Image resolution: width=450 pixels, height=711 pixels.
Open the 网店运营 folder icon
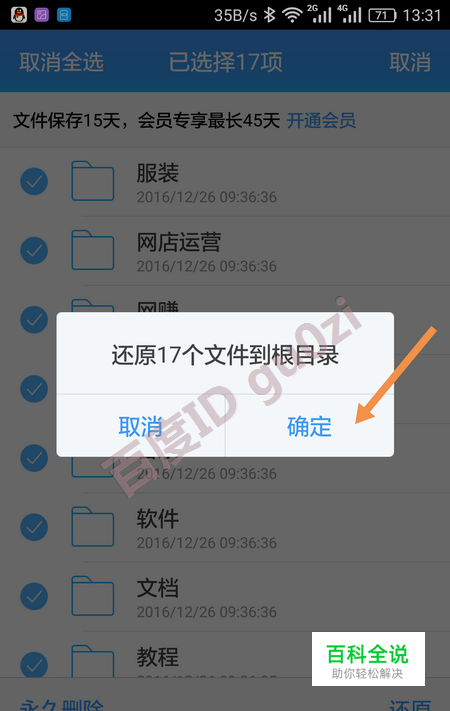(93, 250)
